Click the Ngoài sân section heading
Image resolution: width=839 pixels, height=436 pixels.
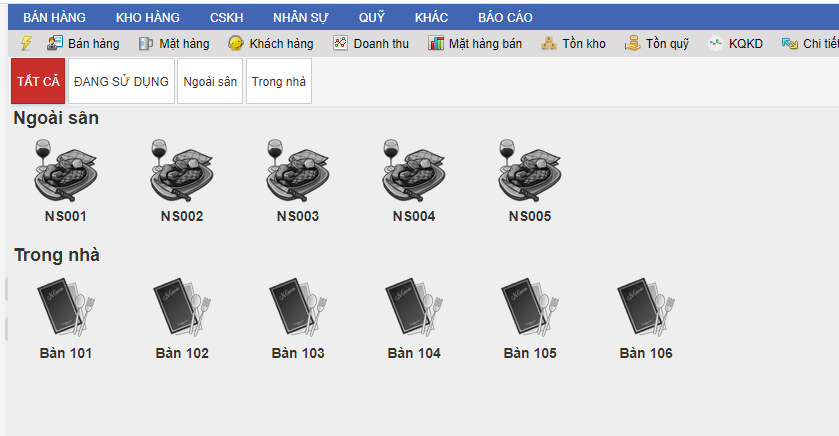[56, 118]
